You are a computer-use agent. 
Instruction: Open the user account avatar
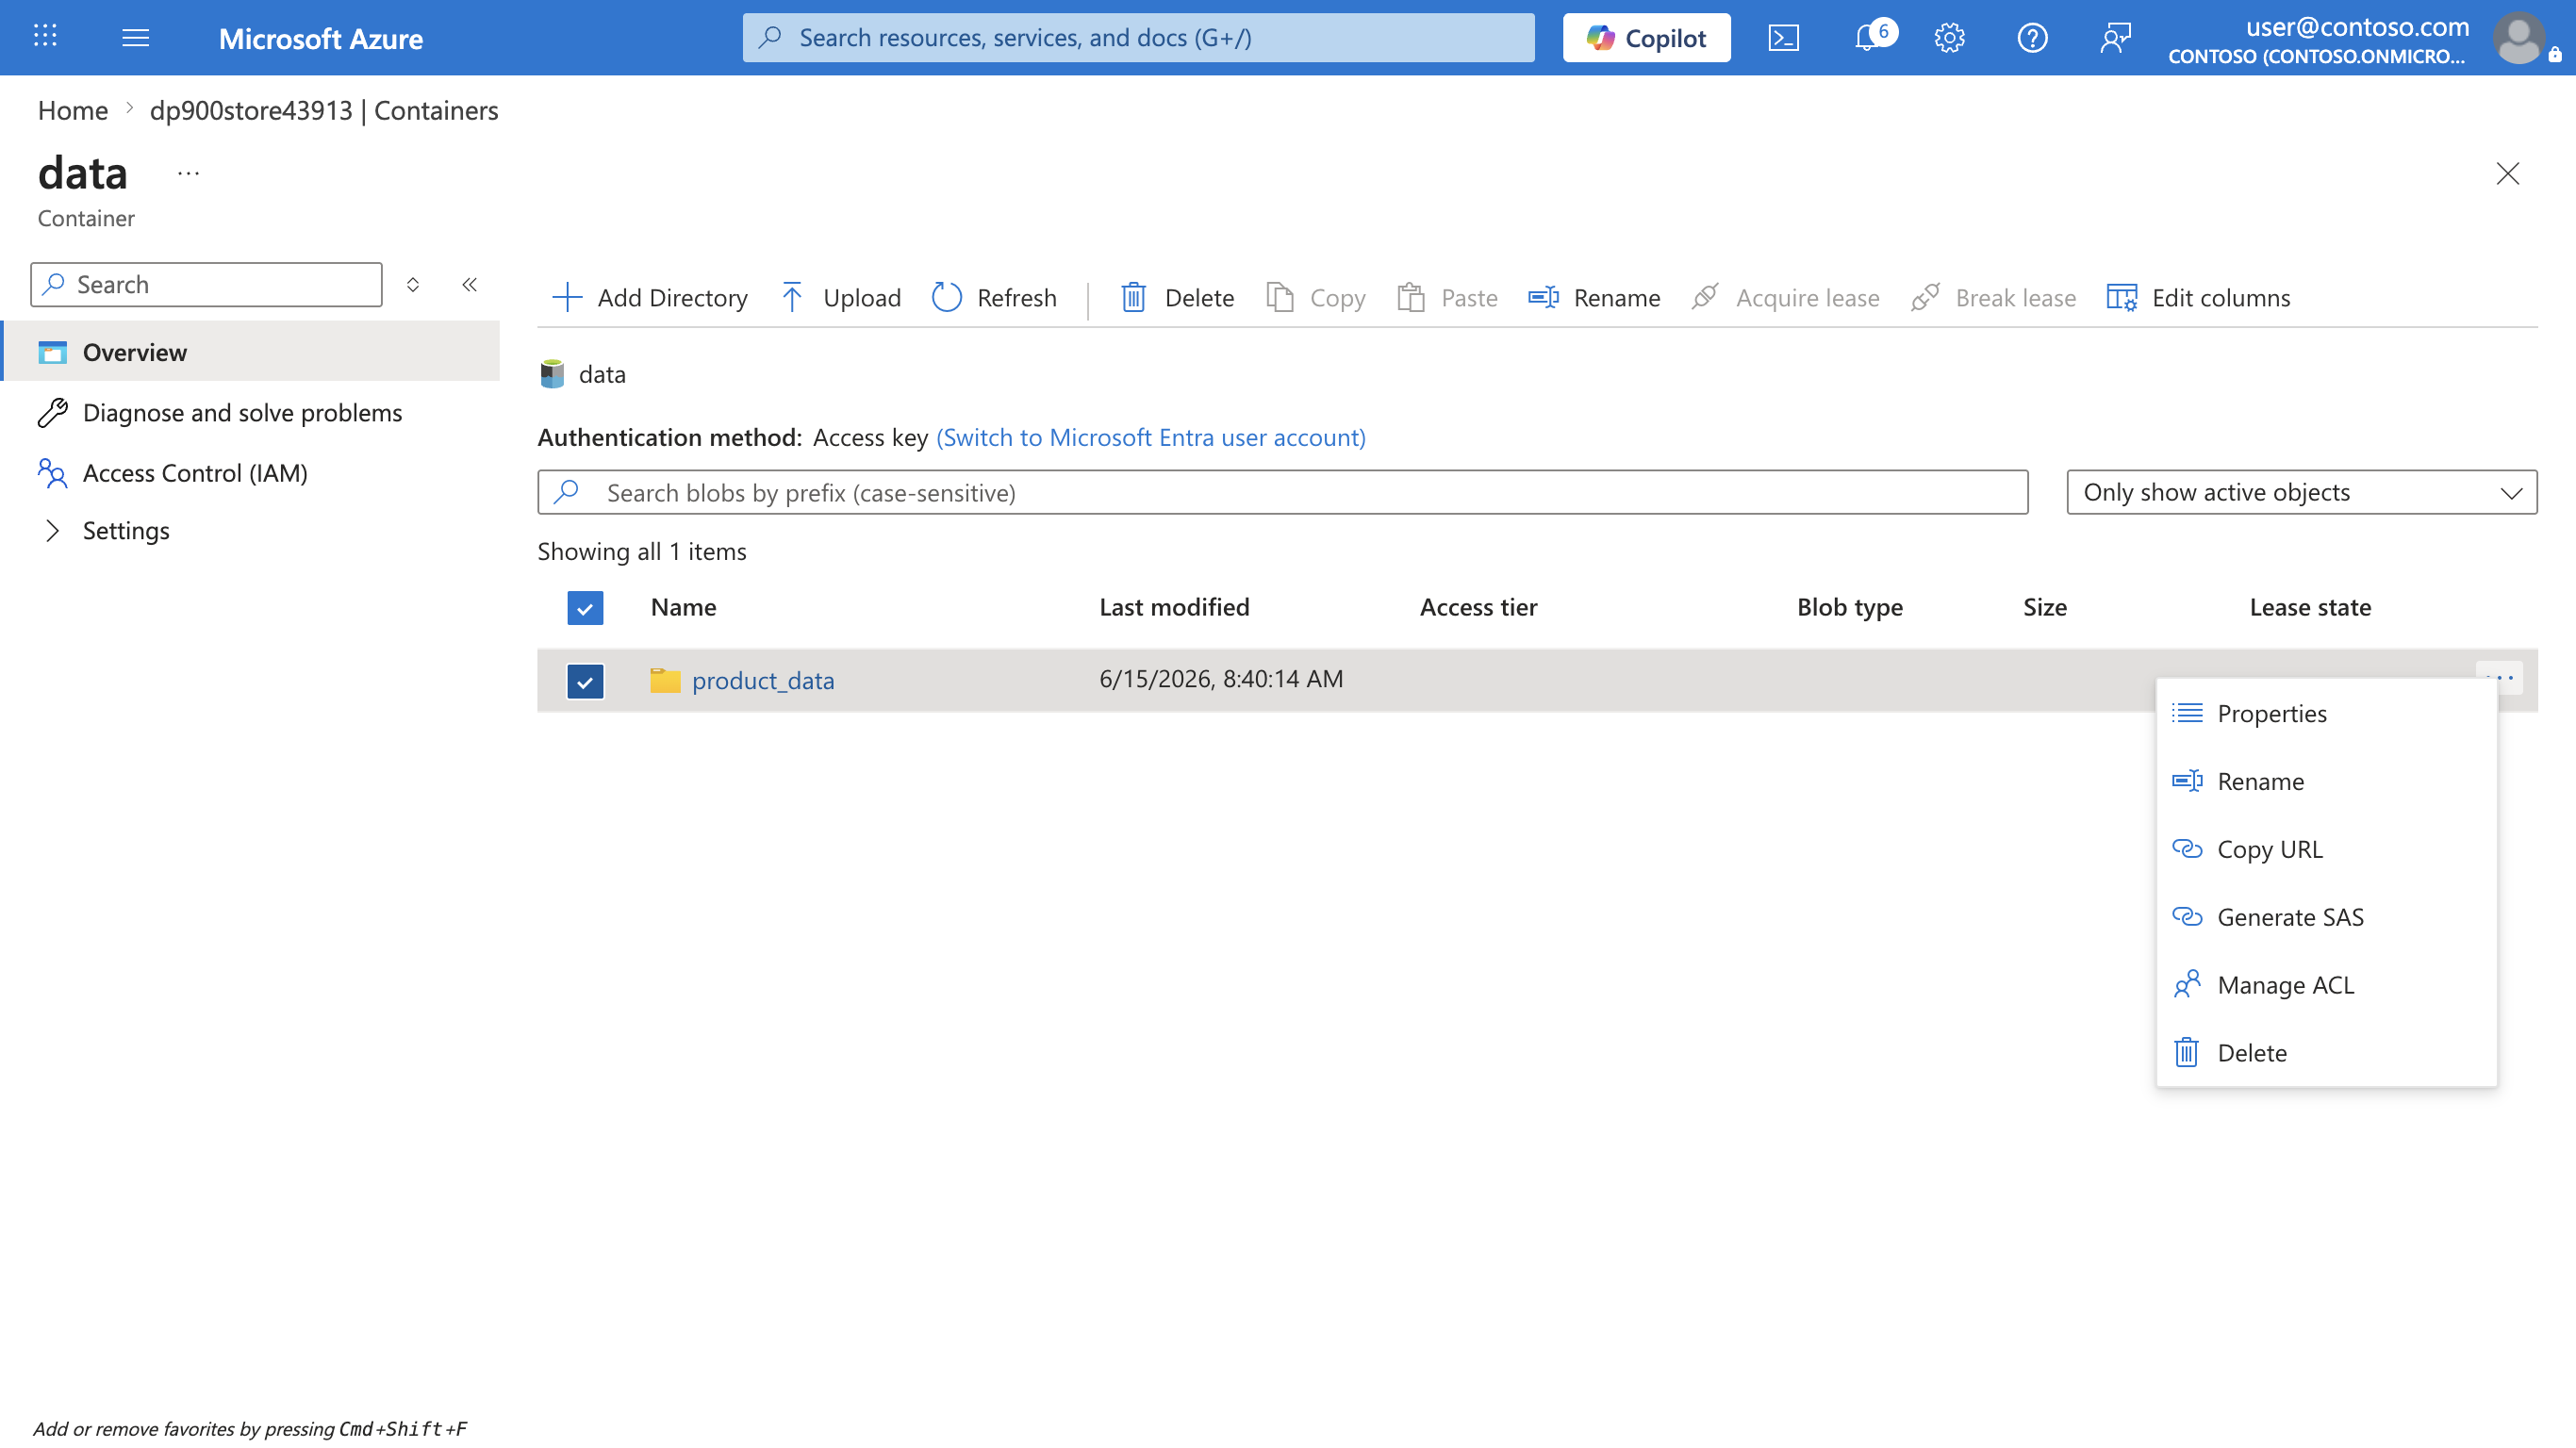coord(2519,38)
